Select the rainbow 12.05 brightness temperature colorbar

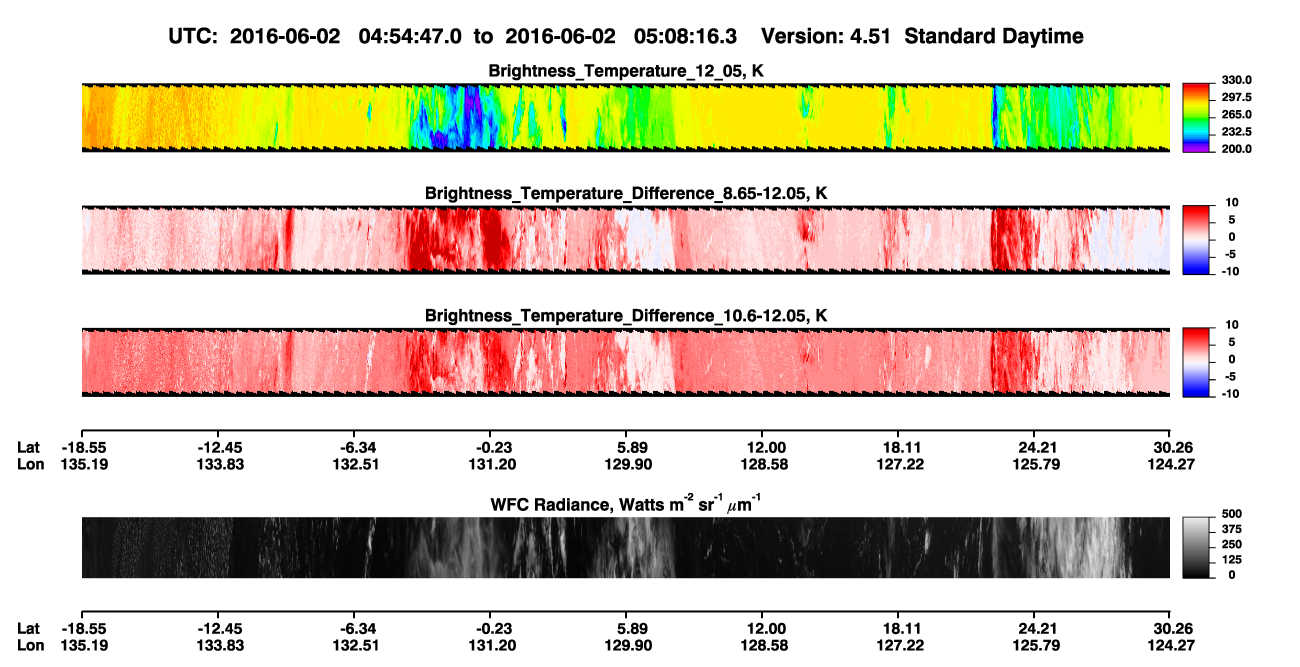[1195, 118]
